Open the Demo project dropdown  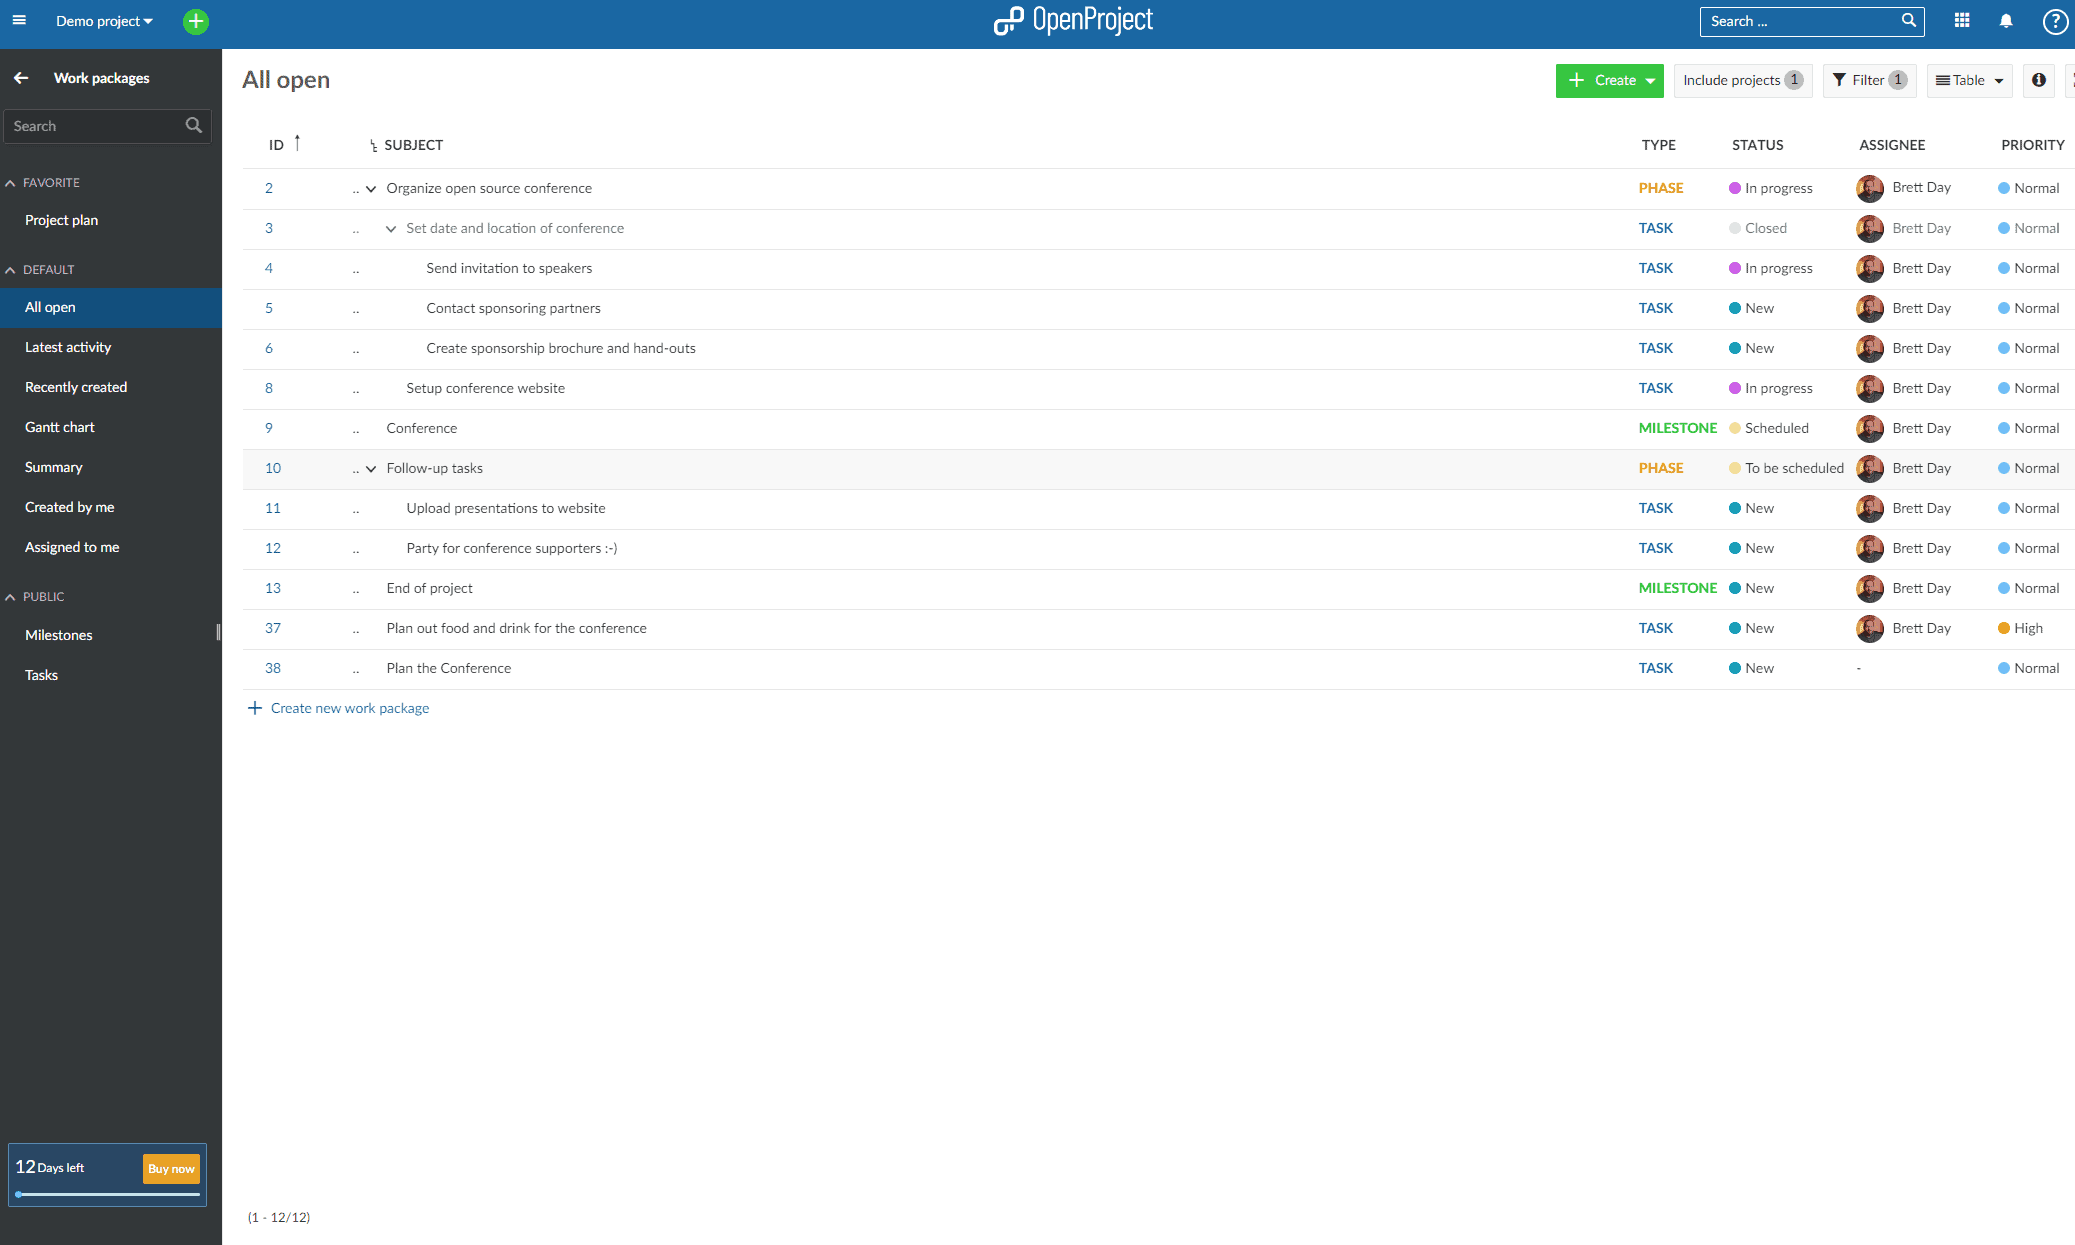[104, 21]
